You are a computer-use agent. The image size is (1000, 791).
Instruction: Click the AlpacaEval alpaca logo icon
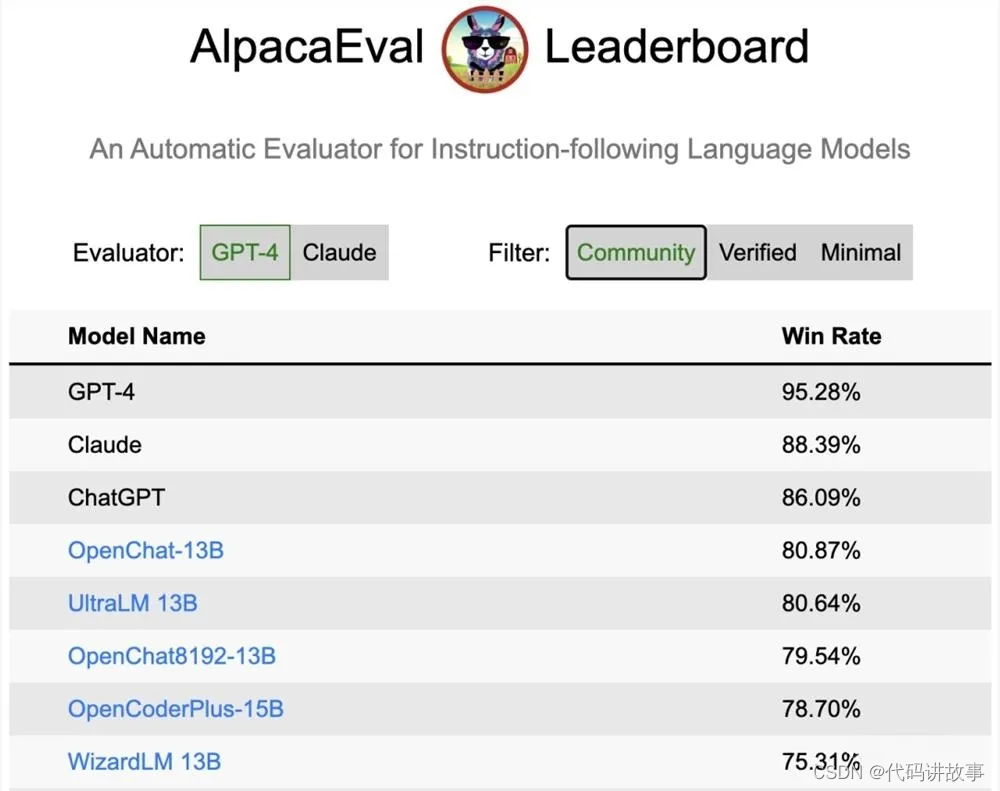485,49
